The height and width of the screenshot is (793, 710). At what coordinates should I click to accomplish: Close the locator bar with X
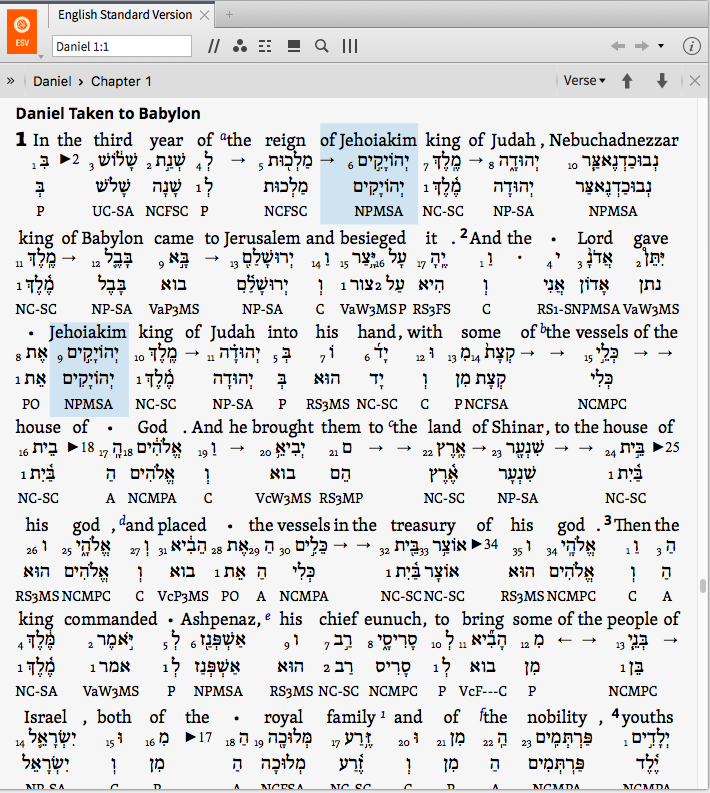[x=695, y=81]
